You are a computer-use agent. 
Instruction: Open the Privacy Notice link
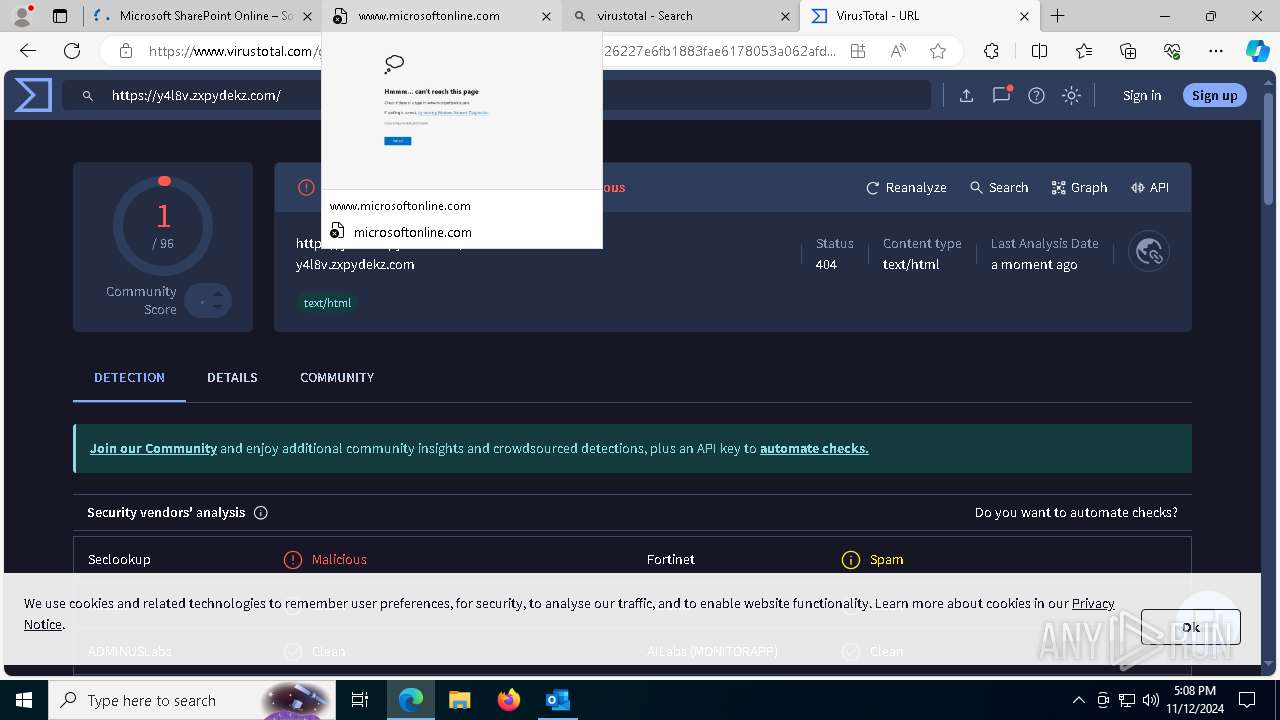1093,603
